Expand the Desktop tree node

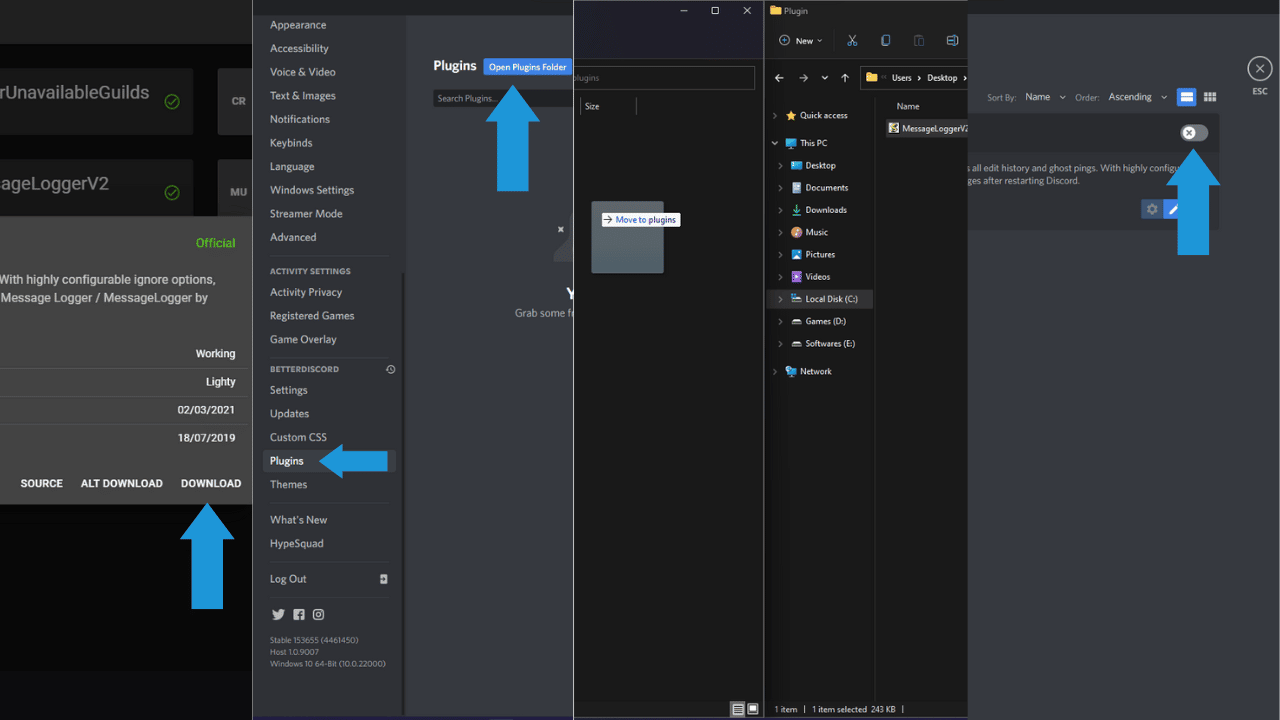(x=780, y=165)
